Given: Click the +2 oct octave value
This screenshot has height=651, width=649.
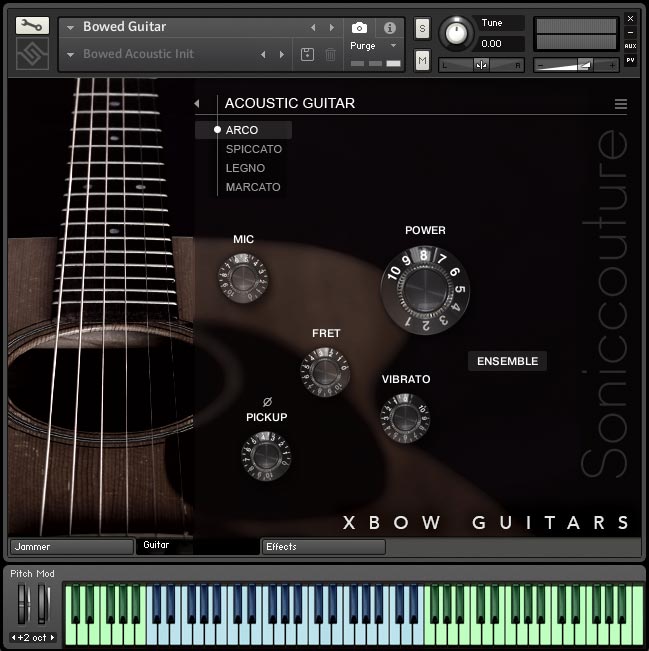Looking at the screenshot, I should pyautogui.click(x=32, y=637).
